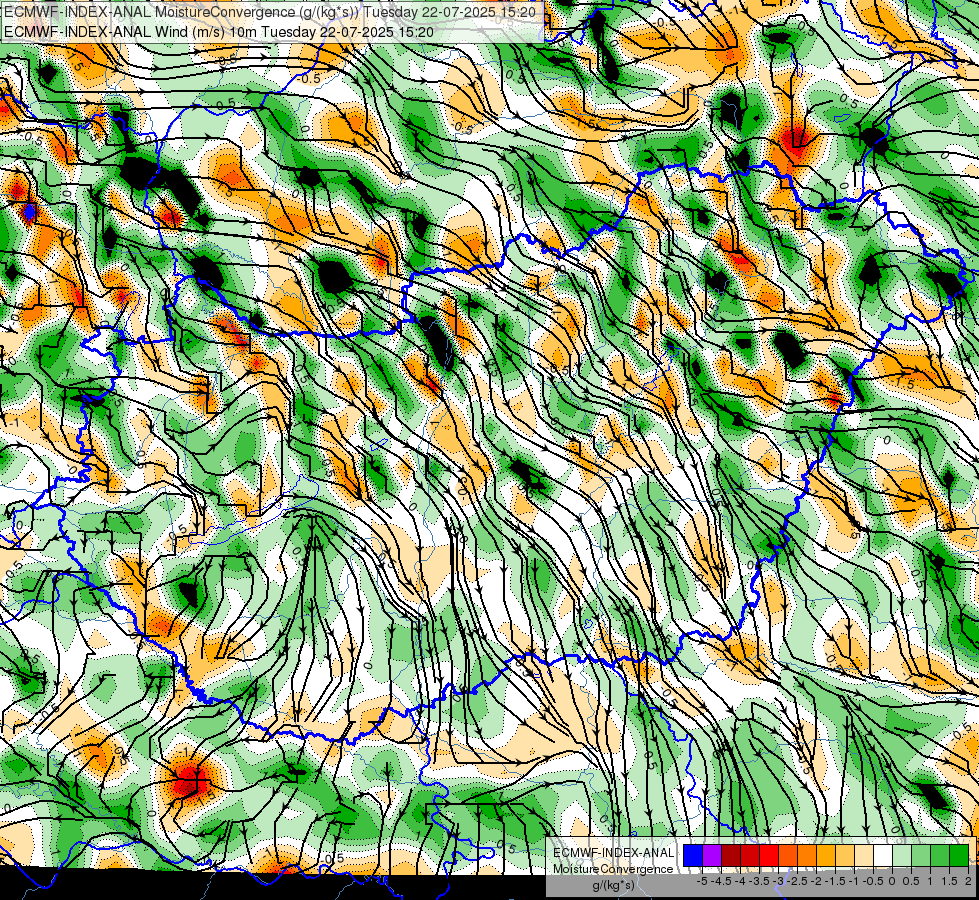Click the '0' legend tick label

pos(892,881)
